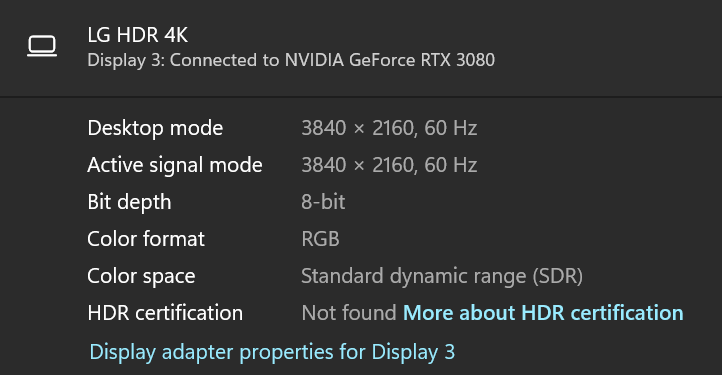Select the Desktop mode resolution value
722x375 pixels.
tap(389, 128)
